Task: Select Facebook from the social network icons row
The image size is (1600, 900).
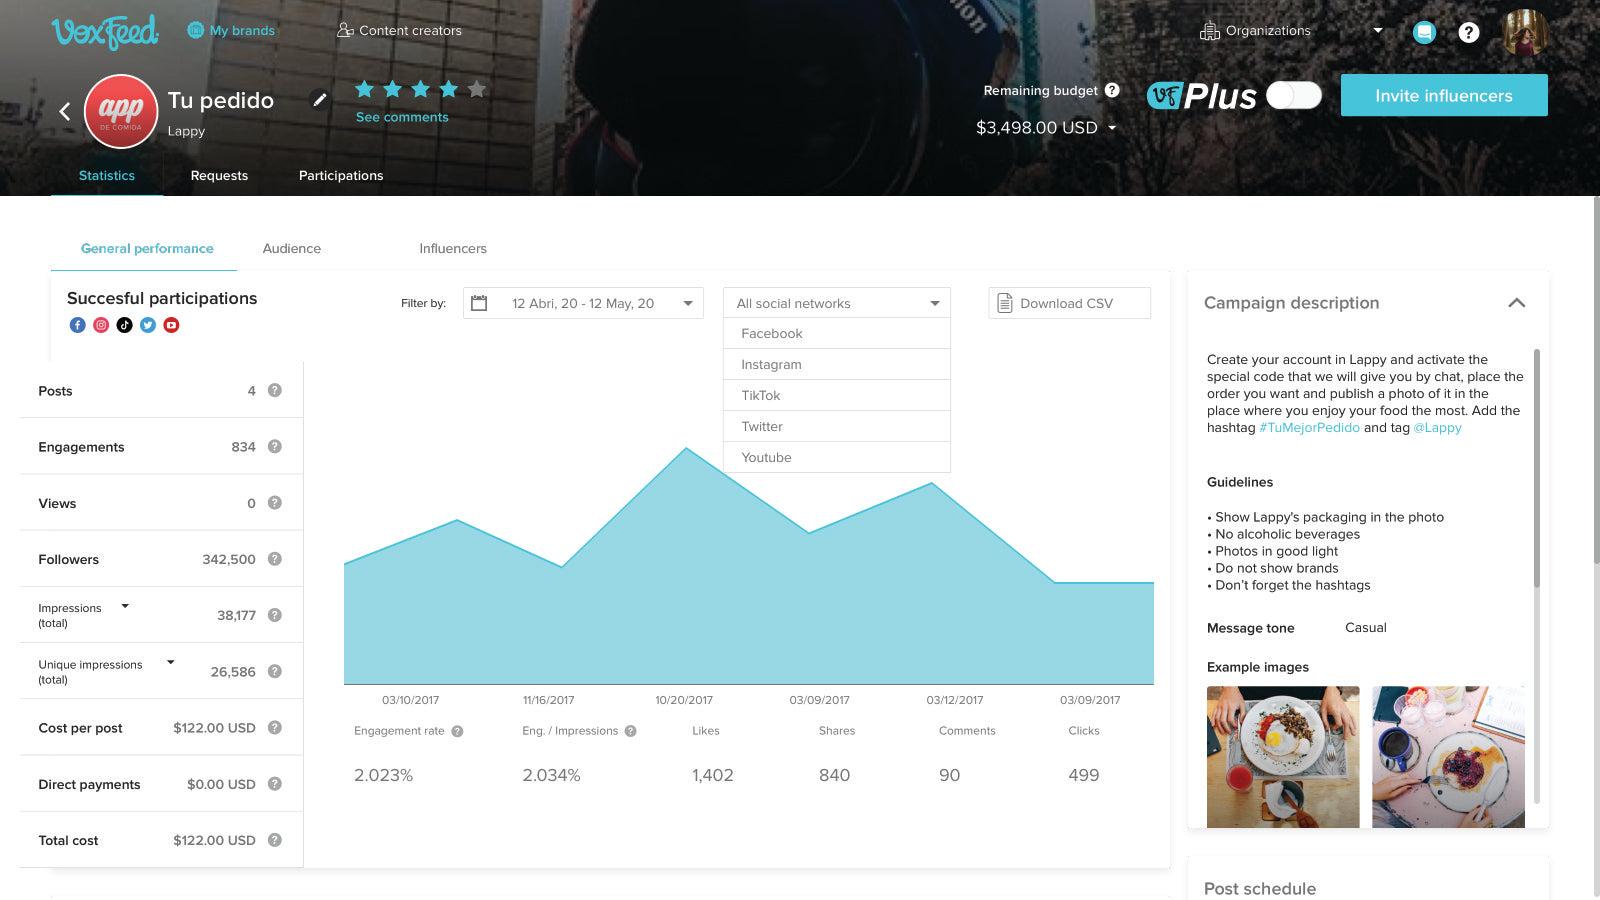Action: [77, 324]
